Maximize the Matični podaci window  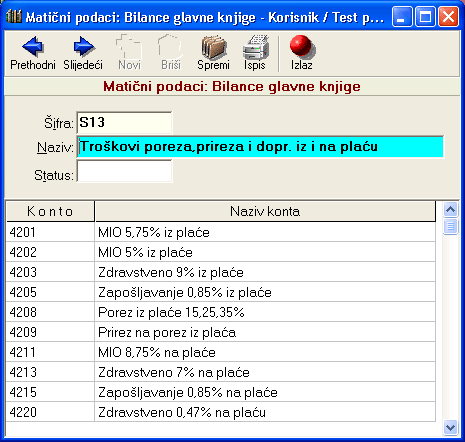(425, 16)
